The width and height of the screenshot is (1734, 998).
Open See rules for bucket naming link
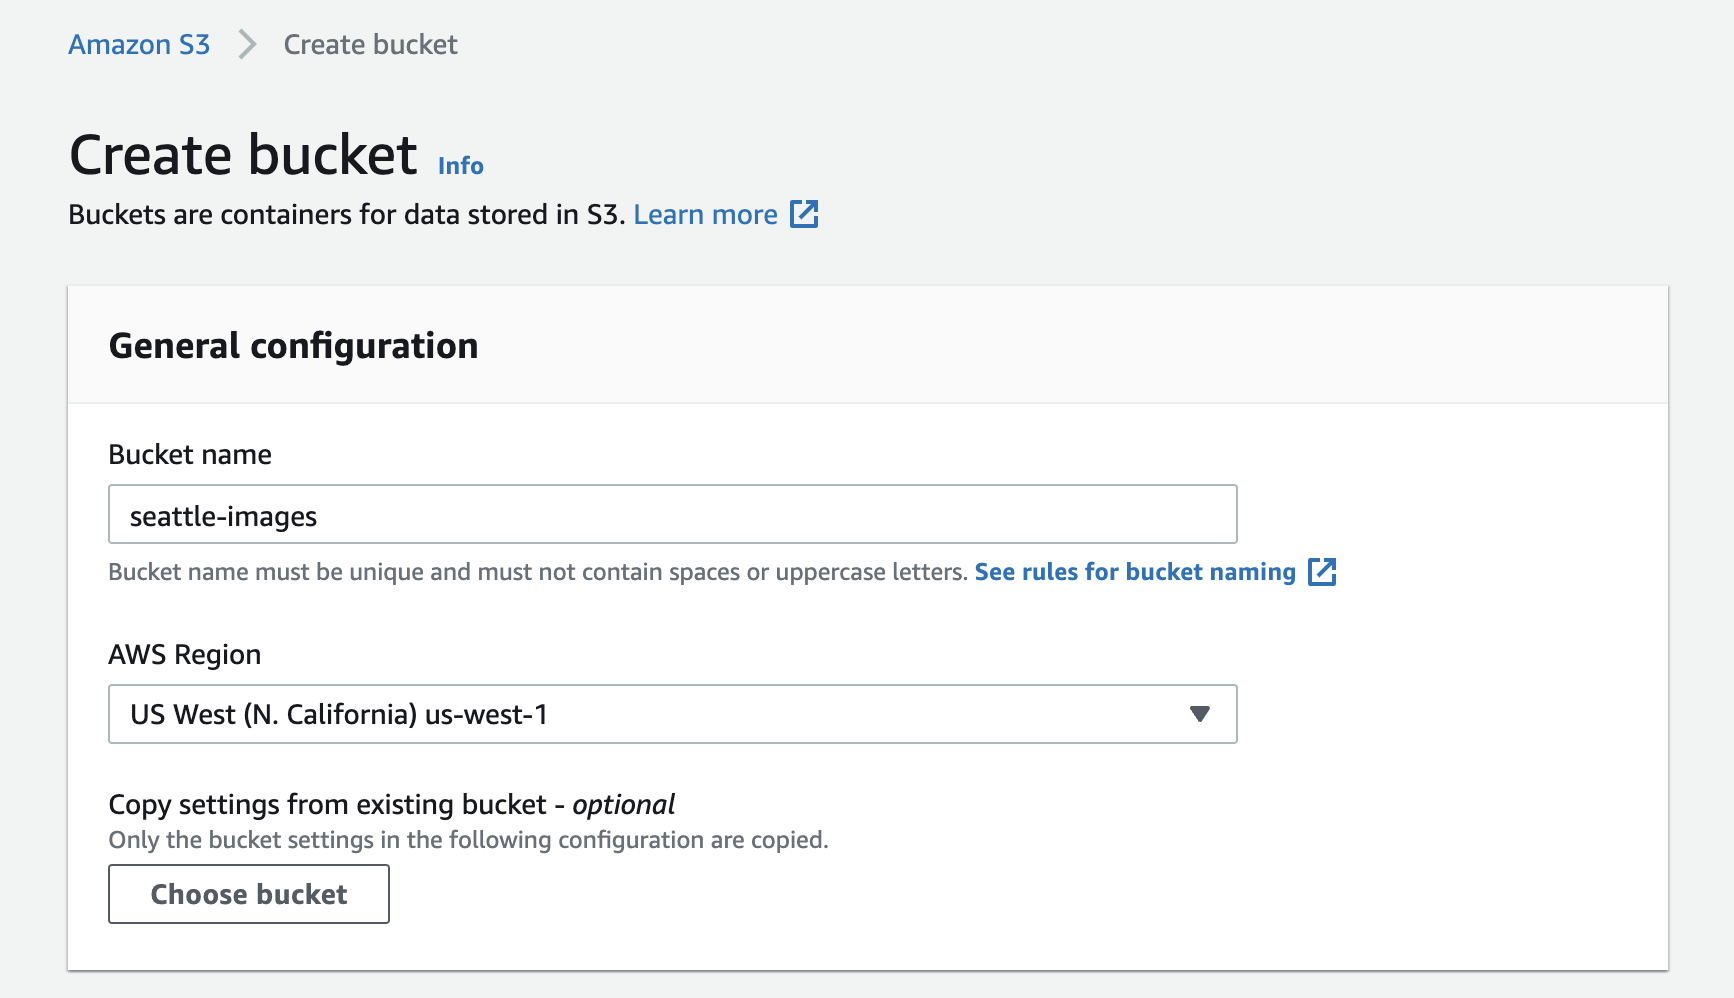(x=1135, y=572)
